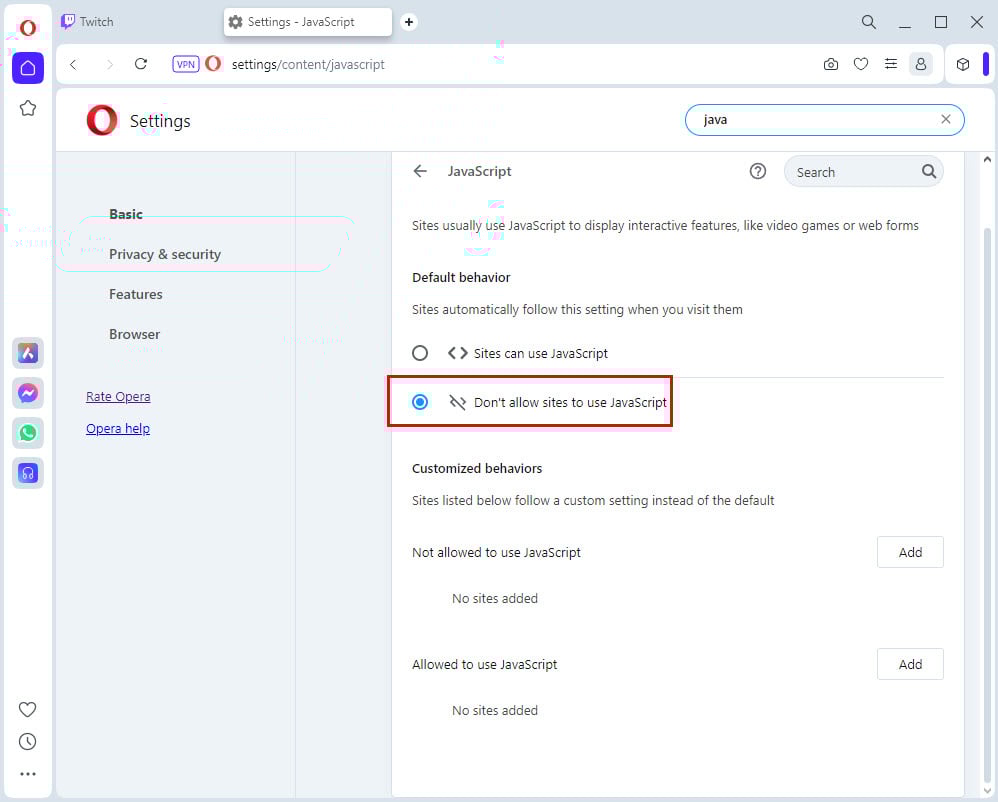Add a site to Allowed list
Viewport: 998px width, 802px height.
[910, 665]
